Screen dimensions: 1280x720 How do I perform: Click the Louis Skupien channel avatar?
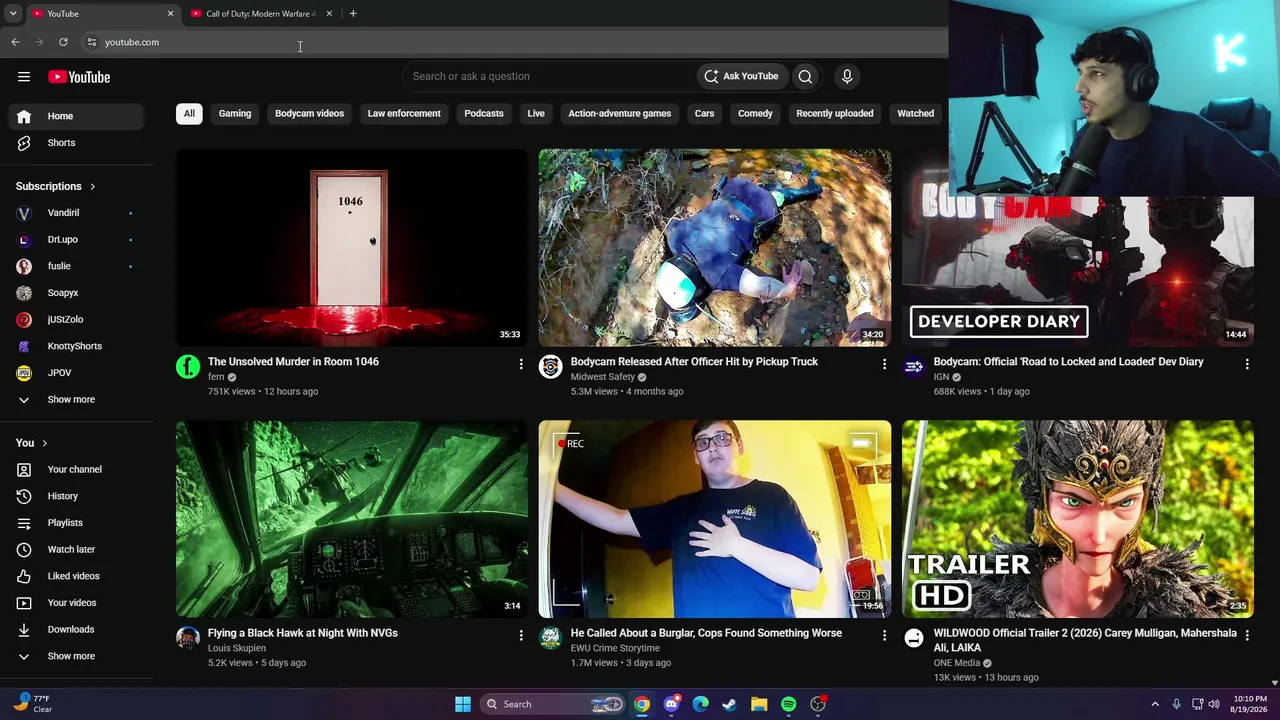(188, 638)
